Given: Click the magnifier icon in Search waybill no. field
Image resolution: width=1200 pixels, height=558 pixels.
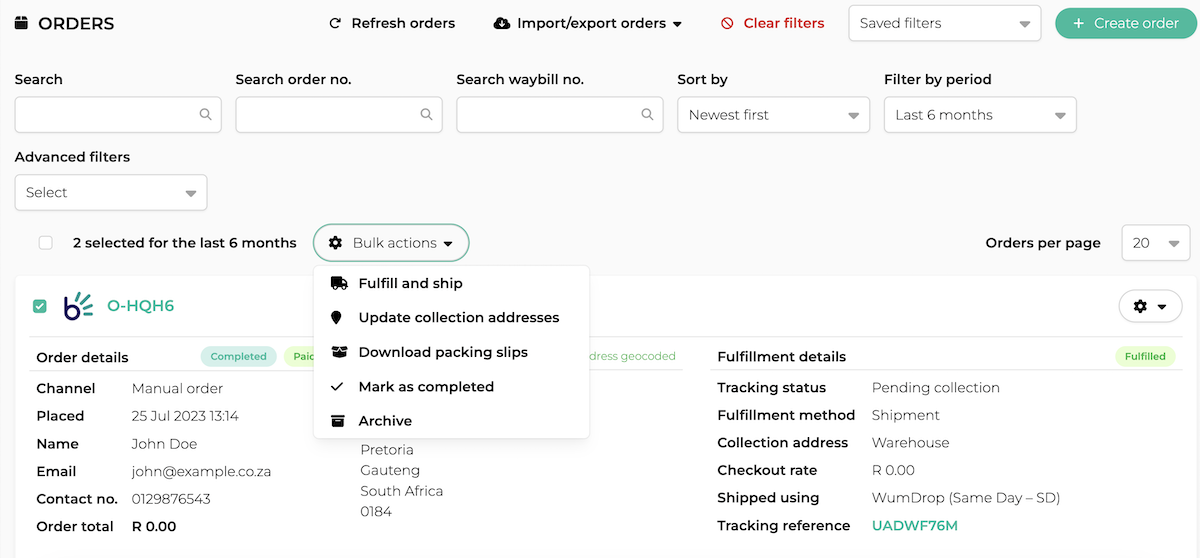Looking at the screenshot, I should click(647, 115).
